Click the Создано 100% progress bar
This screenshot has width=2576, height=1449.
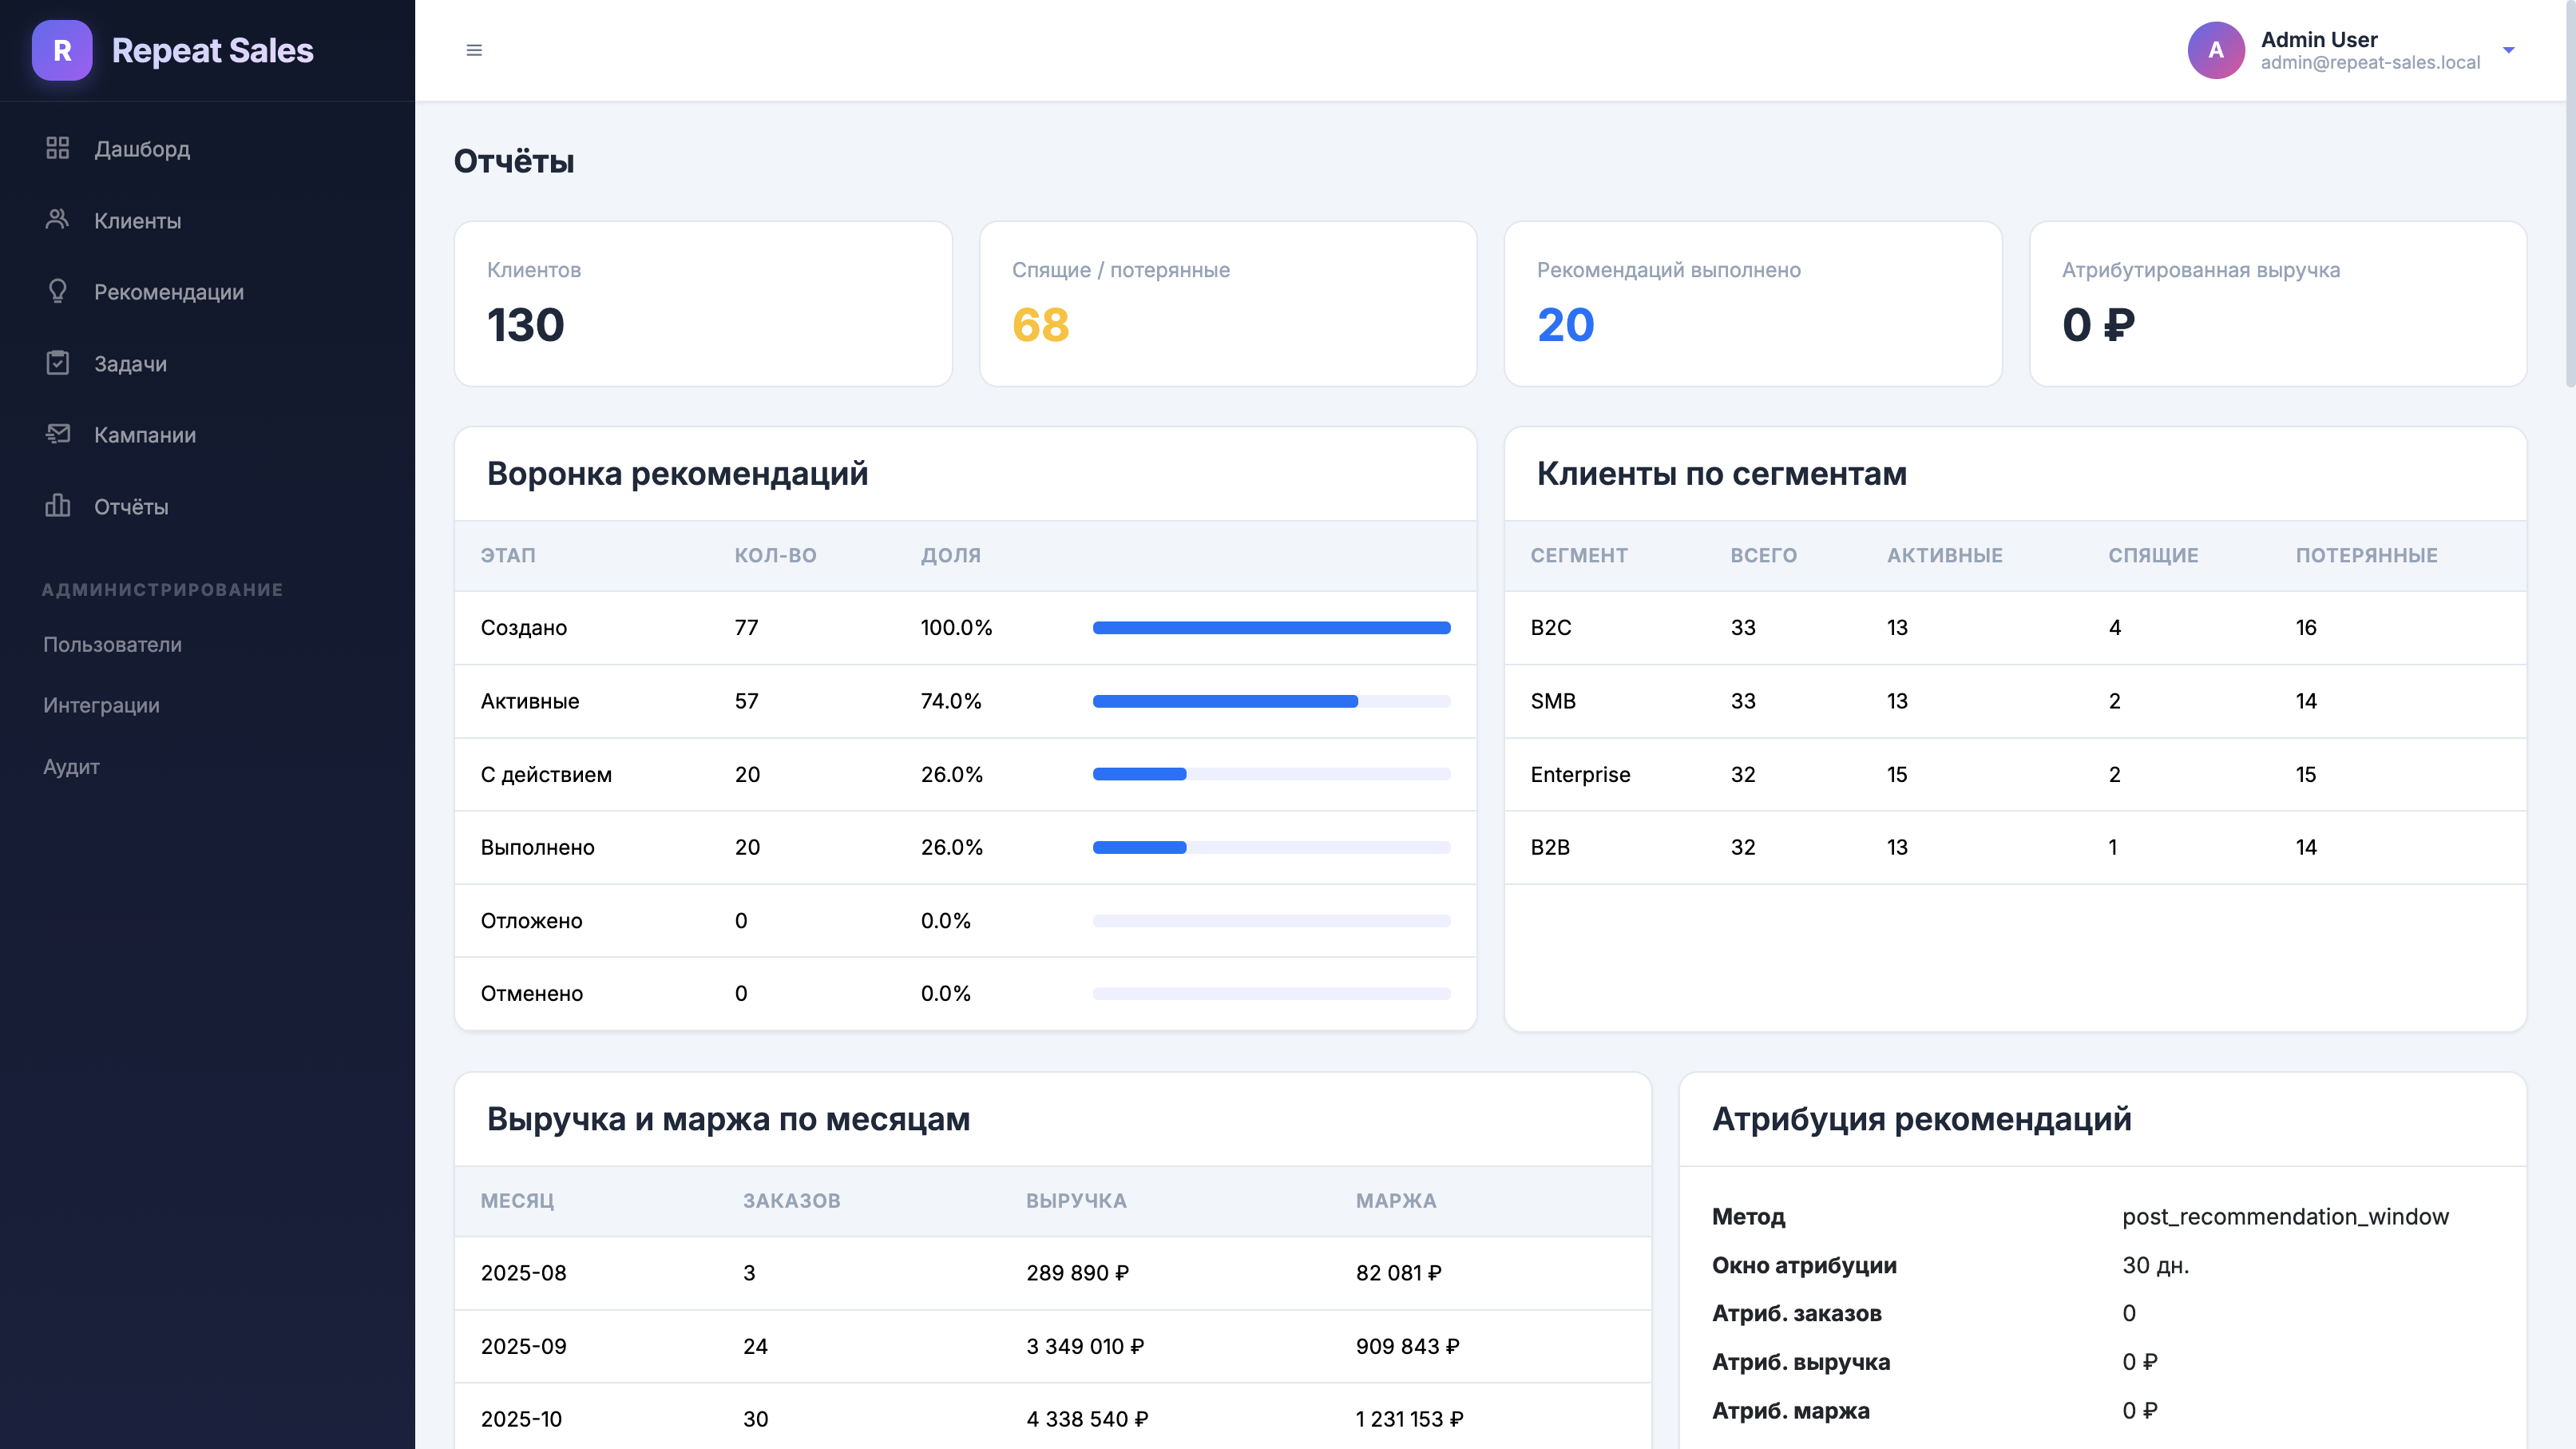click(x=1271, y=628)
